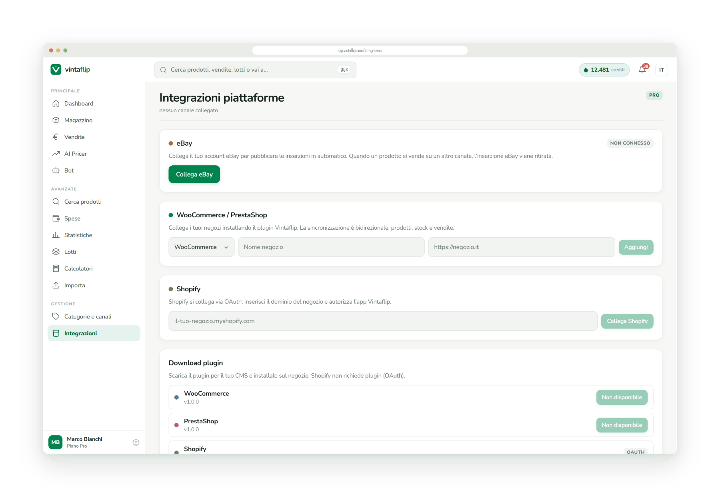This screenshot has height=497, width=720.
Task: Open AI Pricer trend icon
Action: [56, 153]
